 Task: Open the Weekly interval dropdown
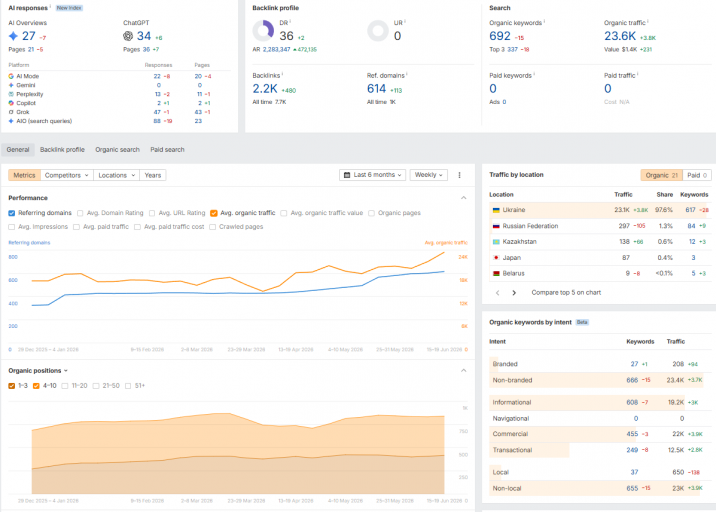[x=429, y=175]
